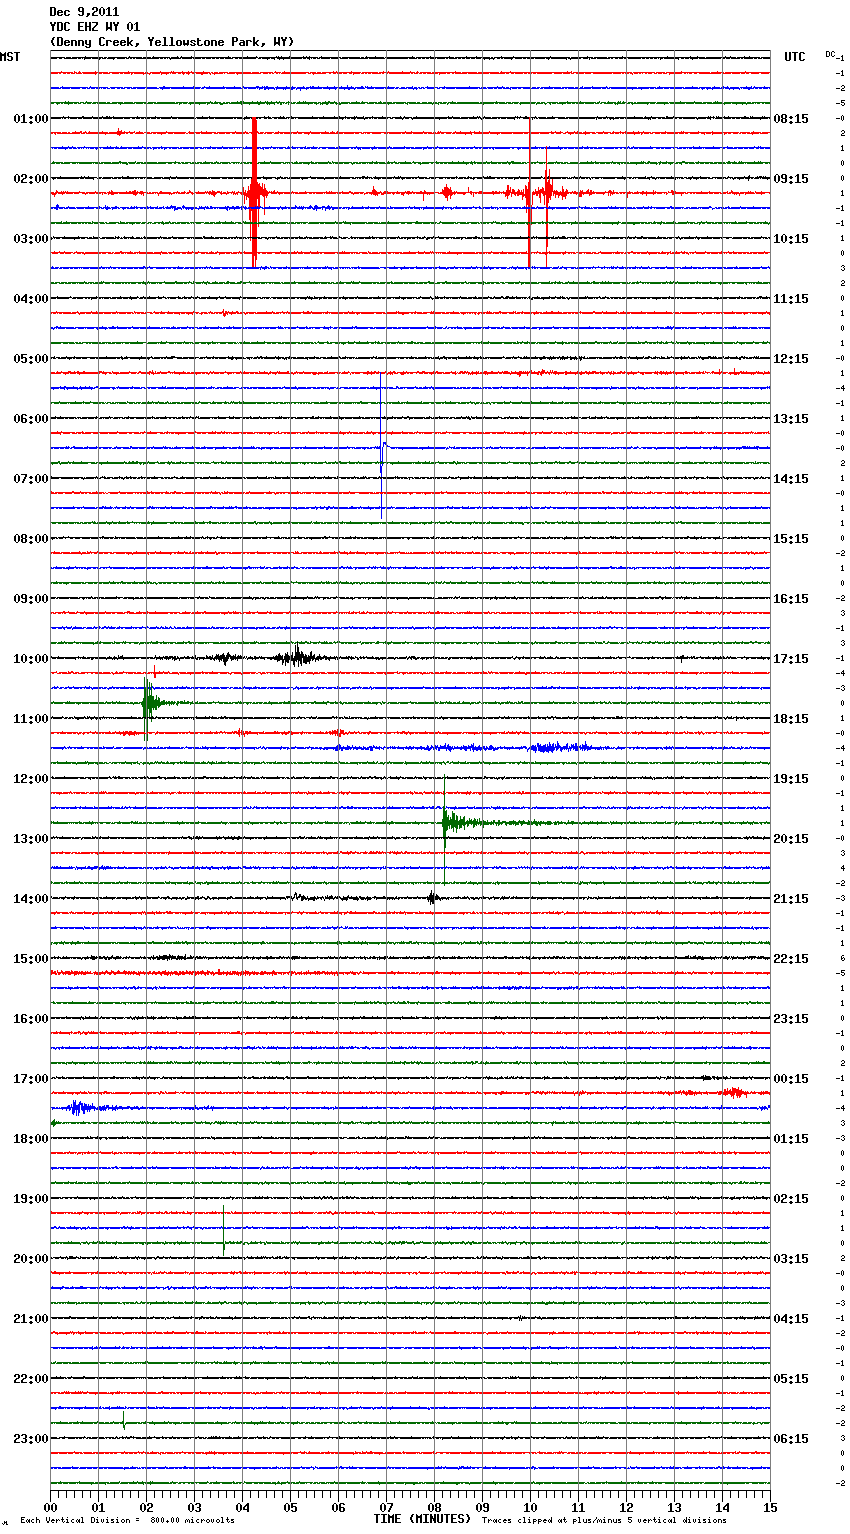Screen dimensions: 850x1534
Task: Click the red clipped spike near minute 10
Action: click(530, 192)
